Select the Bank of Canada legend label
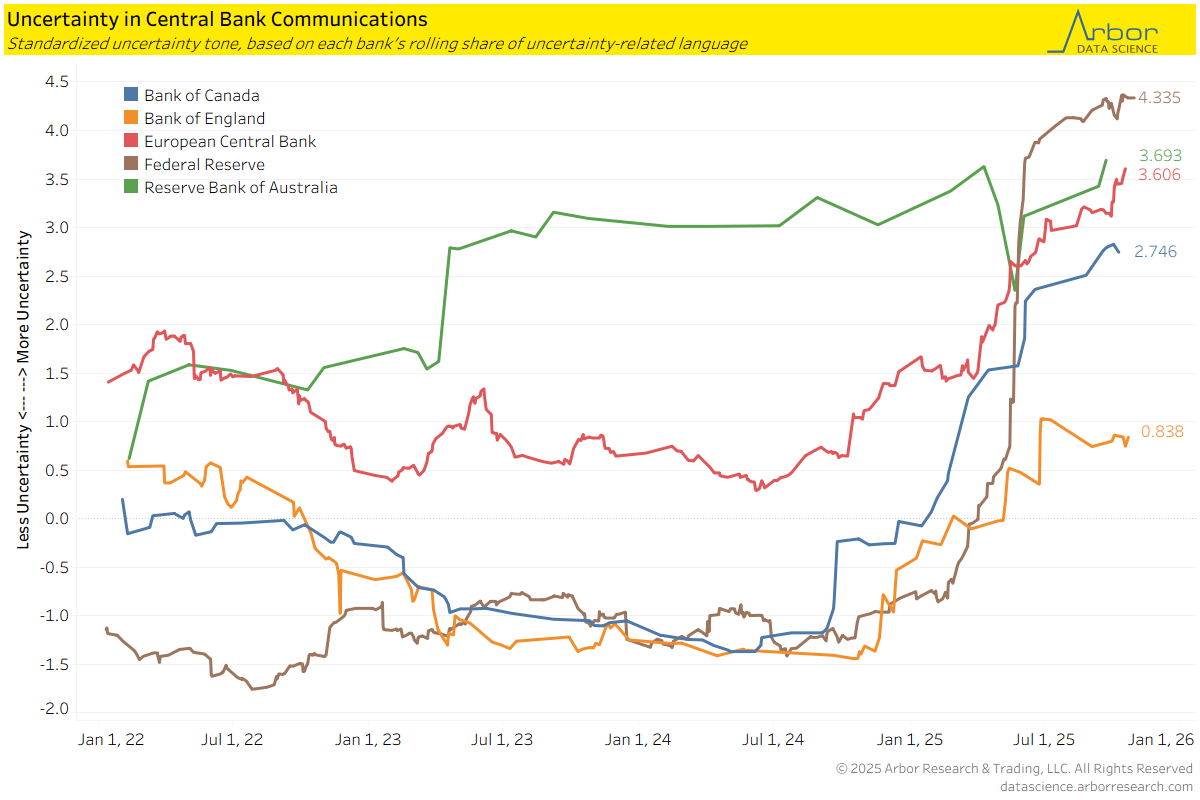Screen dimensions: 1200x800 [201, 95]
